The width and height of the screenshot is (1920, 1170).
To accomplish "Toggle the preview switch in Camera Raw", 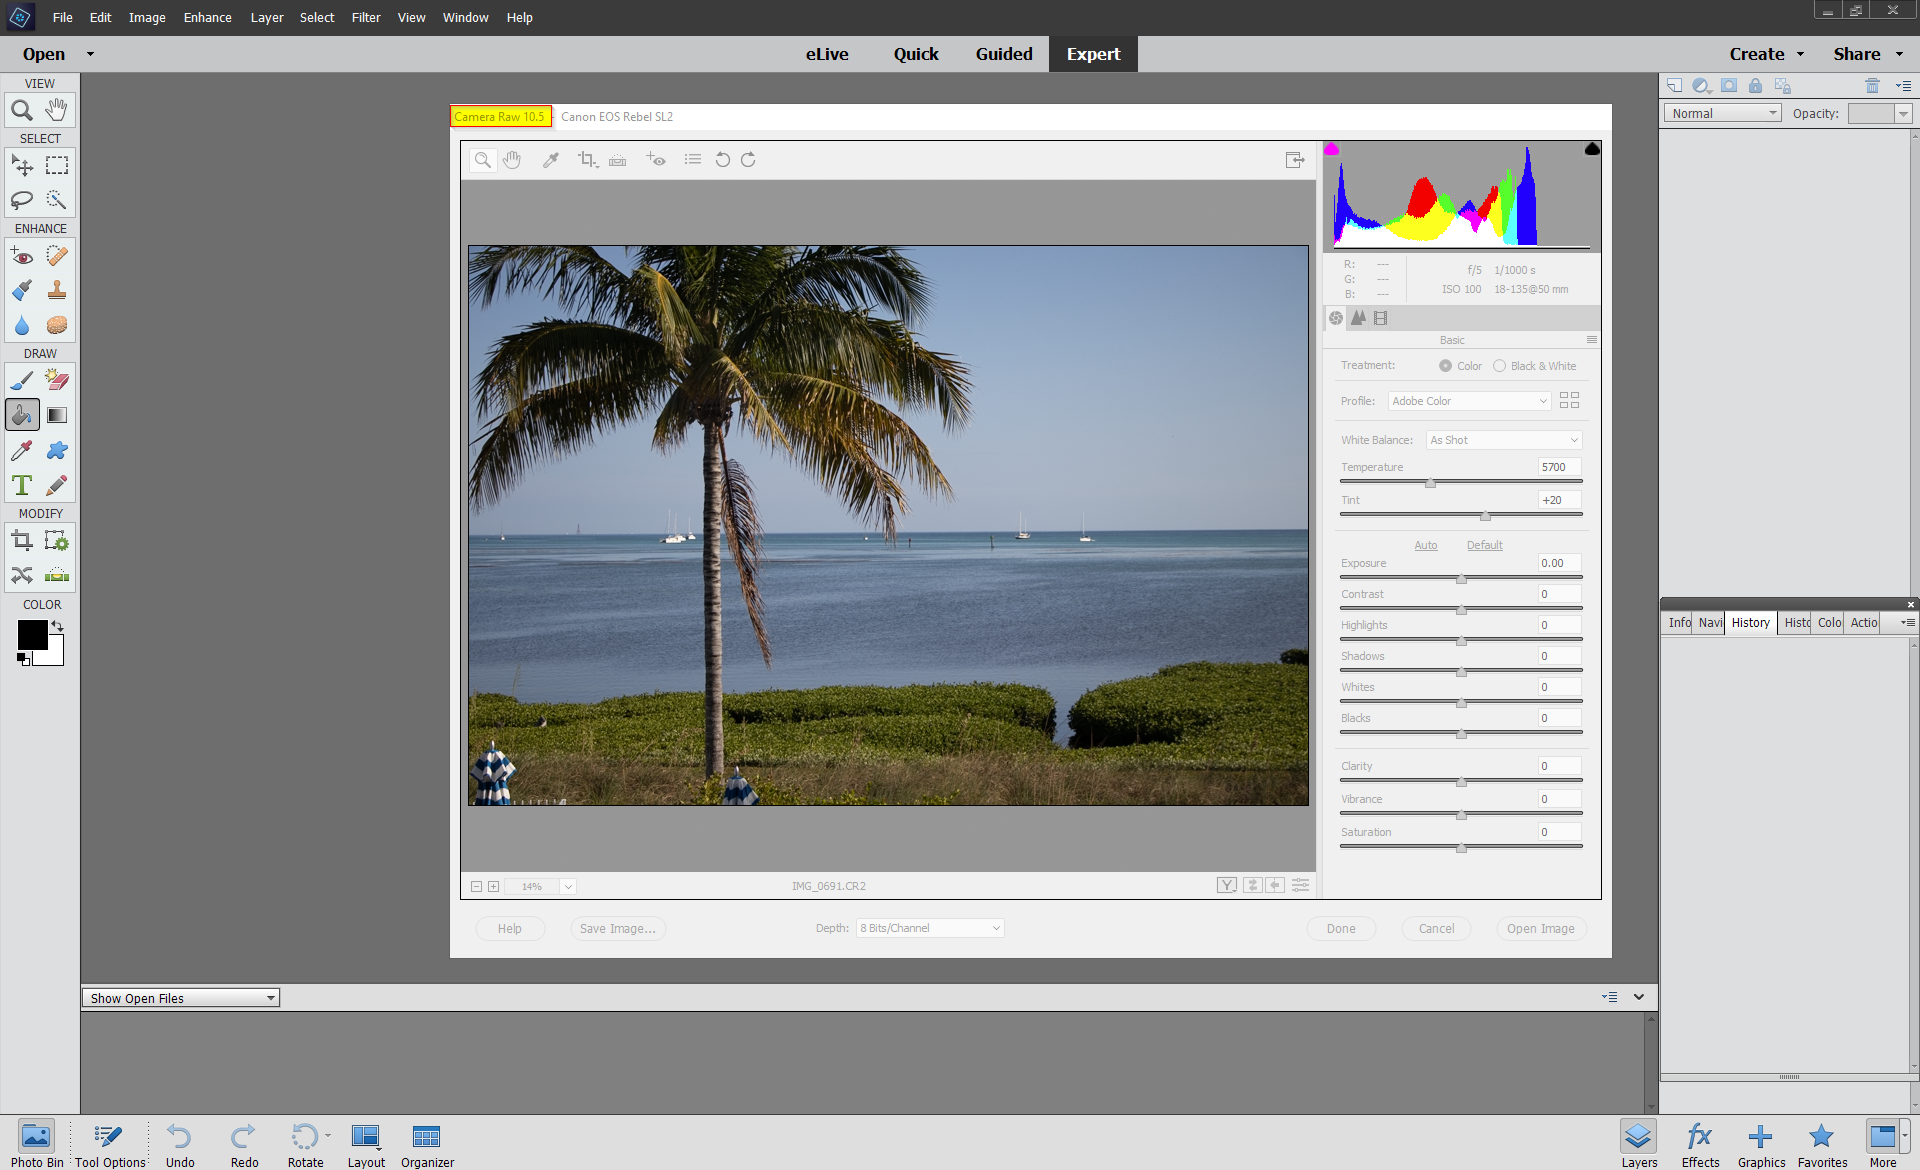I will pyautogui.click(x=1227, y=885).
